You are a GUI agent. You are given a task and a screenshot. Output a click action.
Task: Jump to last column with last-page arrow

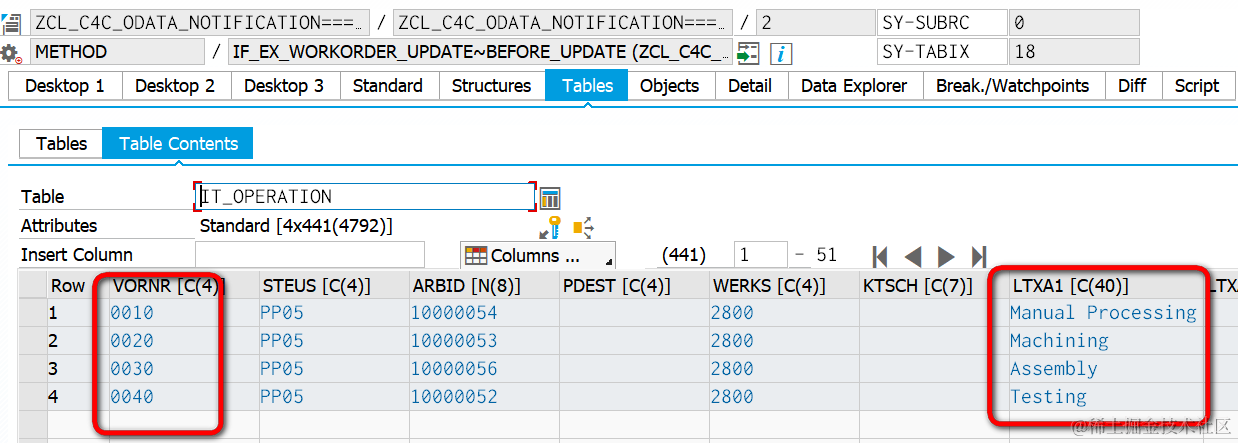tap(979, 256)
